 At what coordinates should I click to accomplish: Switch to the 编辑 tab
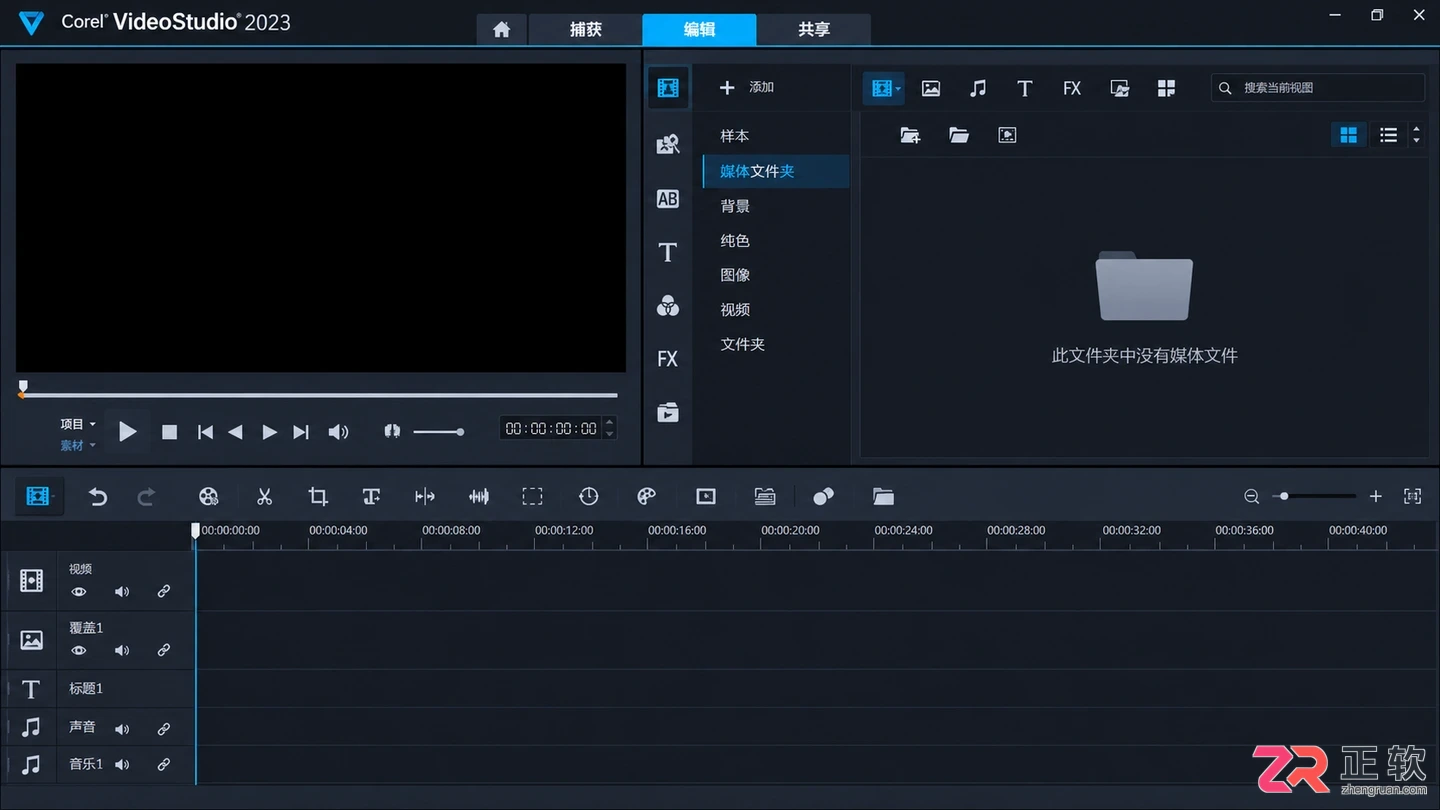coord(699,30)
